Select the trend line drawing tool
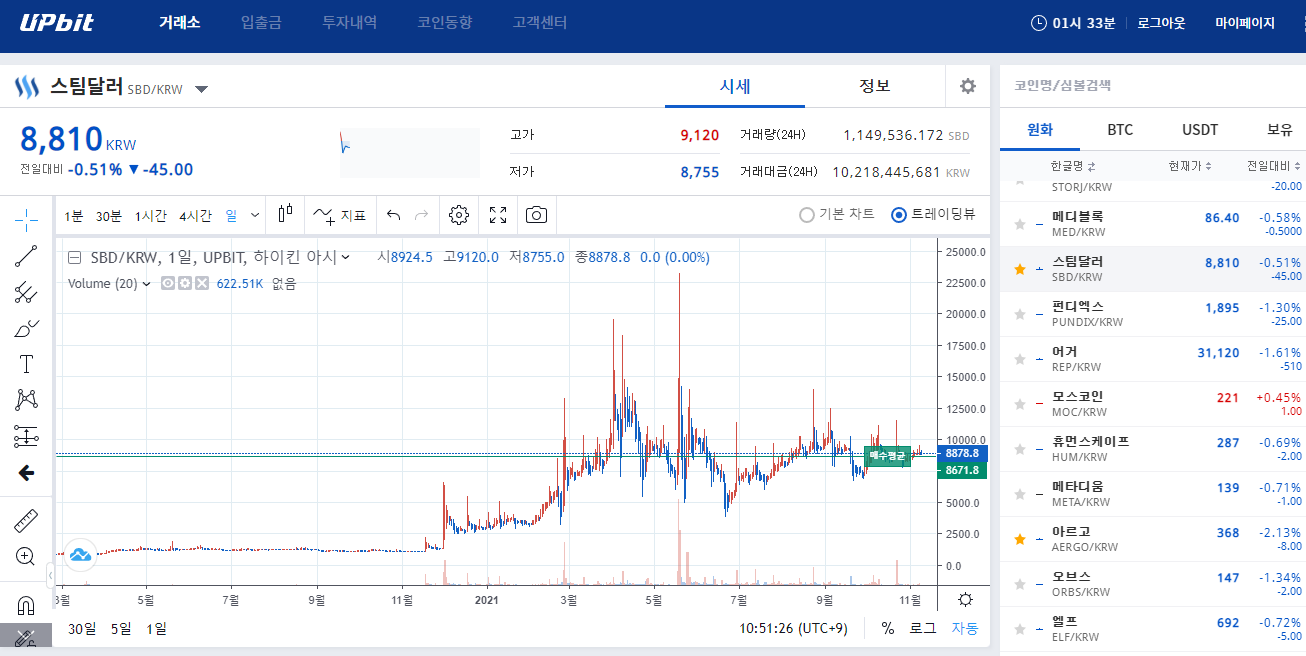This screenshot has width=1306, height=656. pos(26,256)
